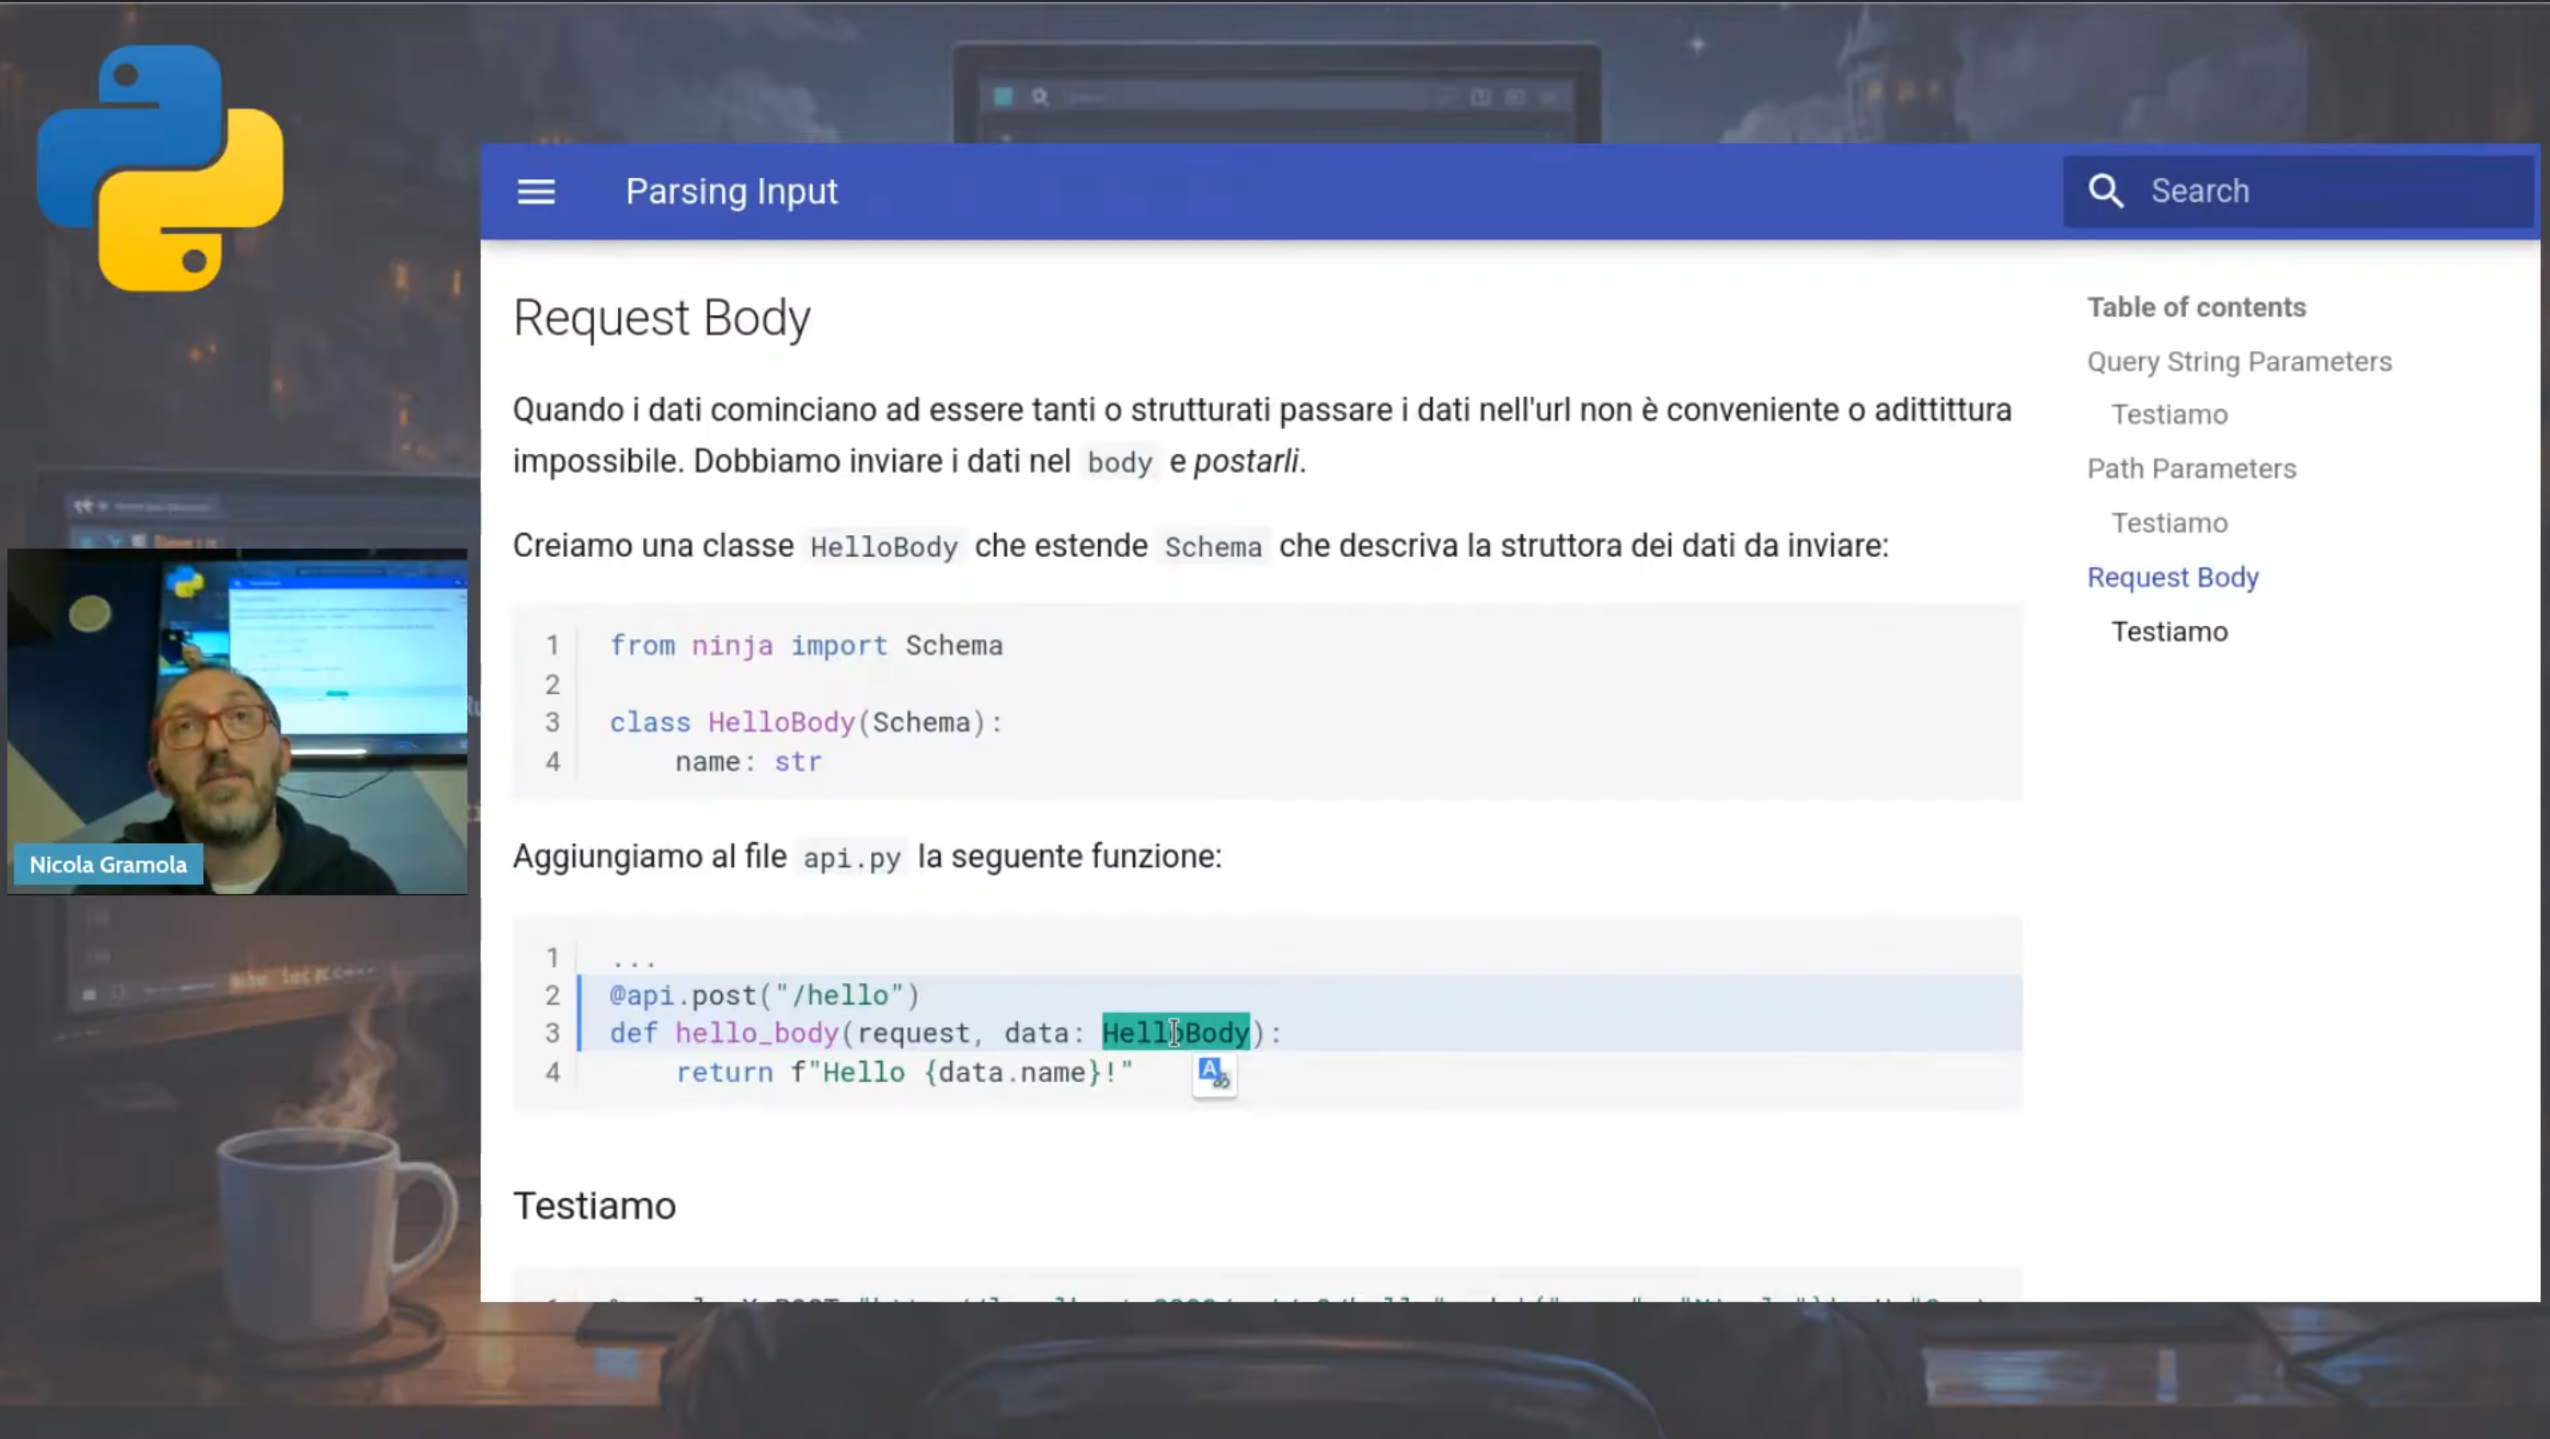Open the hamburger navigation menu

(536, 191)
